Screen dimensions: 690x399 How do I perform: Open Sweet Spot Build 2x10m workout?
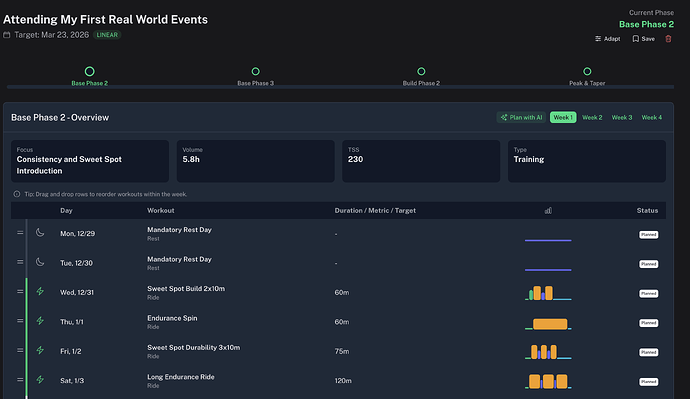[186, 289]
